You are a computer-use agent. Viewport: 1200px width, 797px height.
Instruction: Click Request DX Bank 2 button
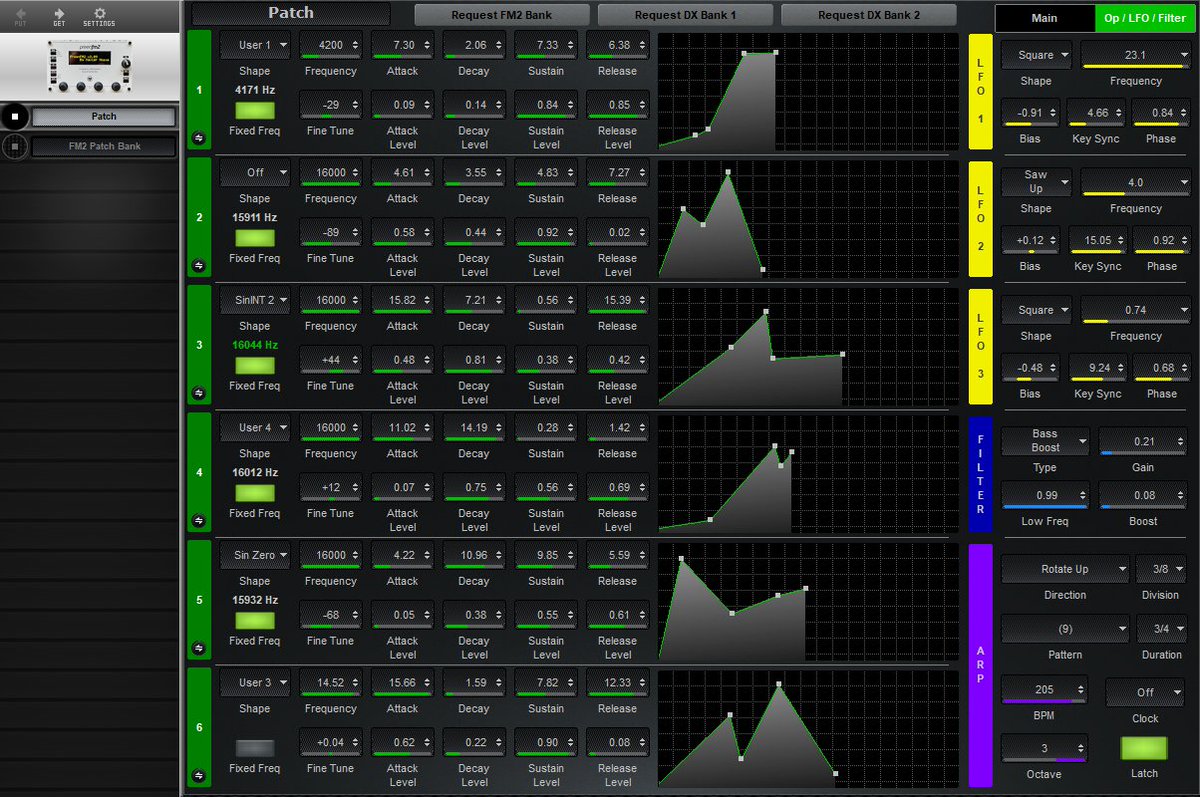click(868, 15)
